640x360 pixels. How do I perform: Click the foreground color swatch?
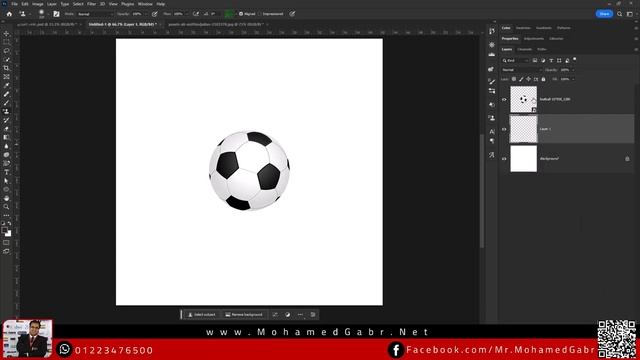click(4, 231)
